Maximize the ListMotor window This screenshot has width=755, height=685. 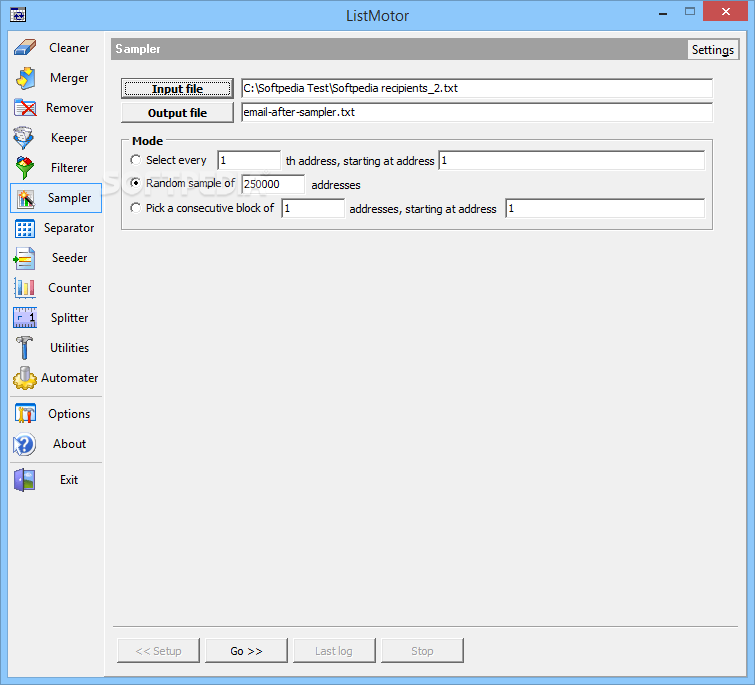(x=690, y=12)
